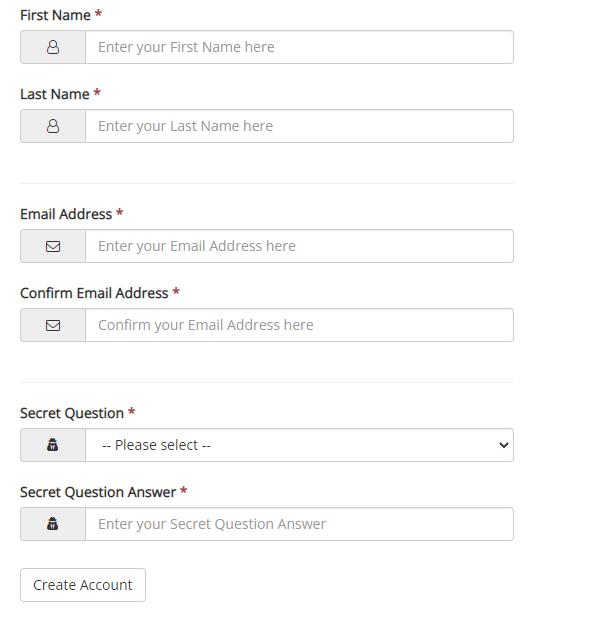Click the spy icon beside Secret Question dropdown

(x=52, y=445)
